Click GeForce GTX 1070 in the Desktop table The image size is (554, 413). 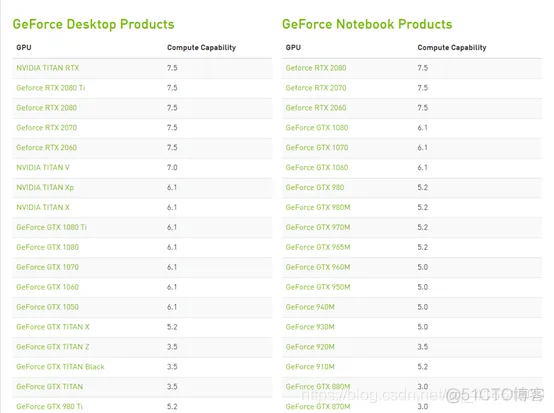click(x=47, y=267)
